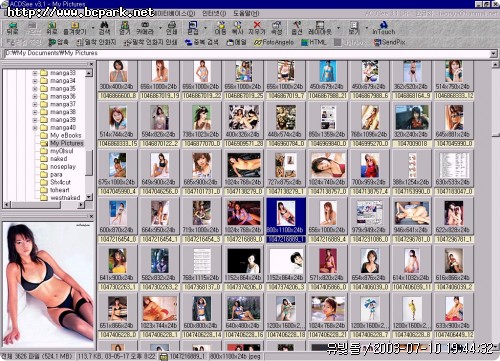Click the Archive (압축) plugin button
The width and height of the screenshot is (500, 361).
tap(58, 42)
